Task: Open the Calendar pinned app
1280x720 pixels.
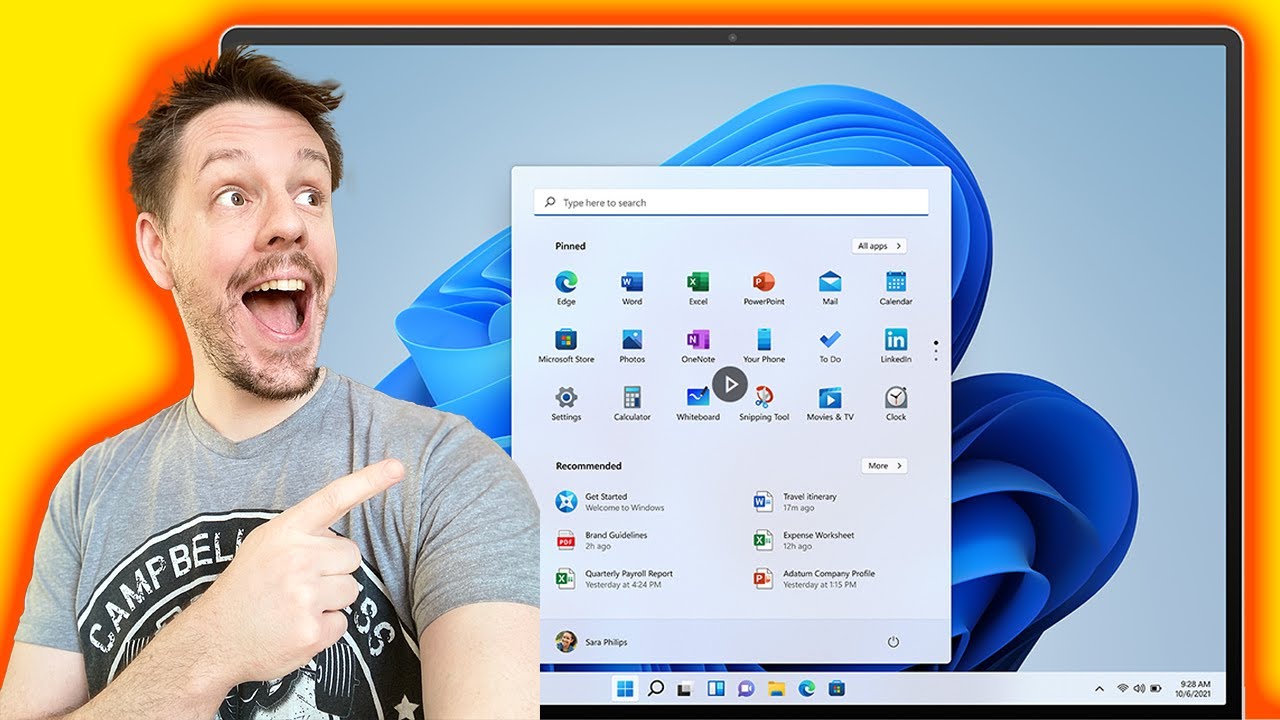Action: [x=896, y=287]
